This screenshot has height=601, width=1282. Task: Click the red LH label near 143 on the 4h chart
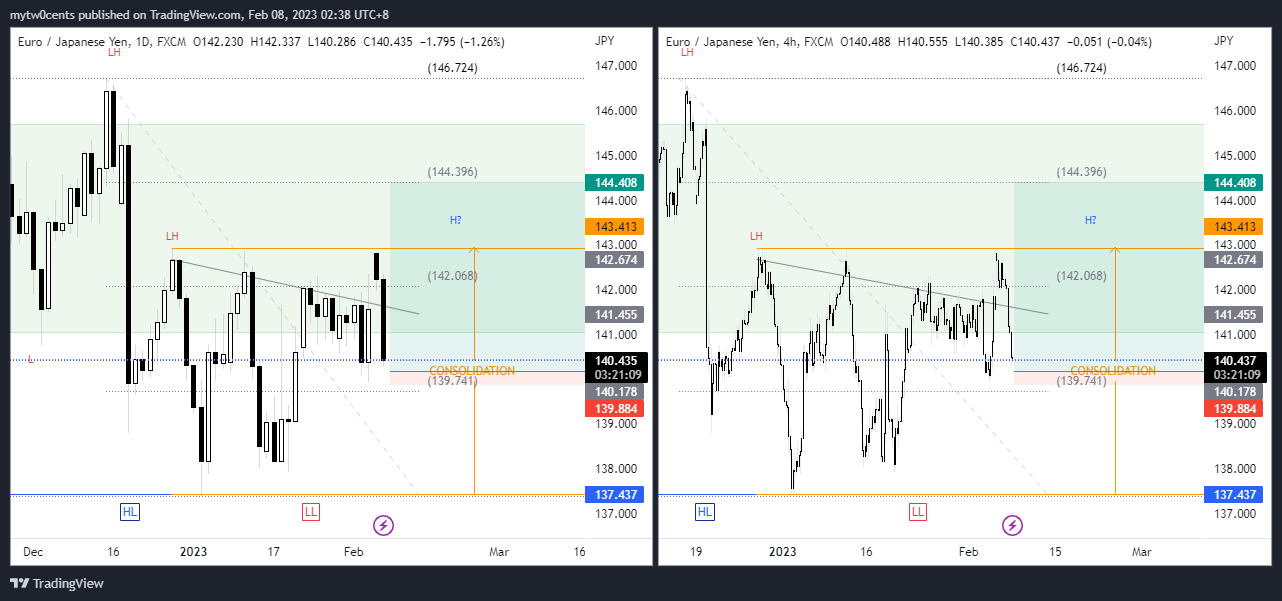pos(756,236)
